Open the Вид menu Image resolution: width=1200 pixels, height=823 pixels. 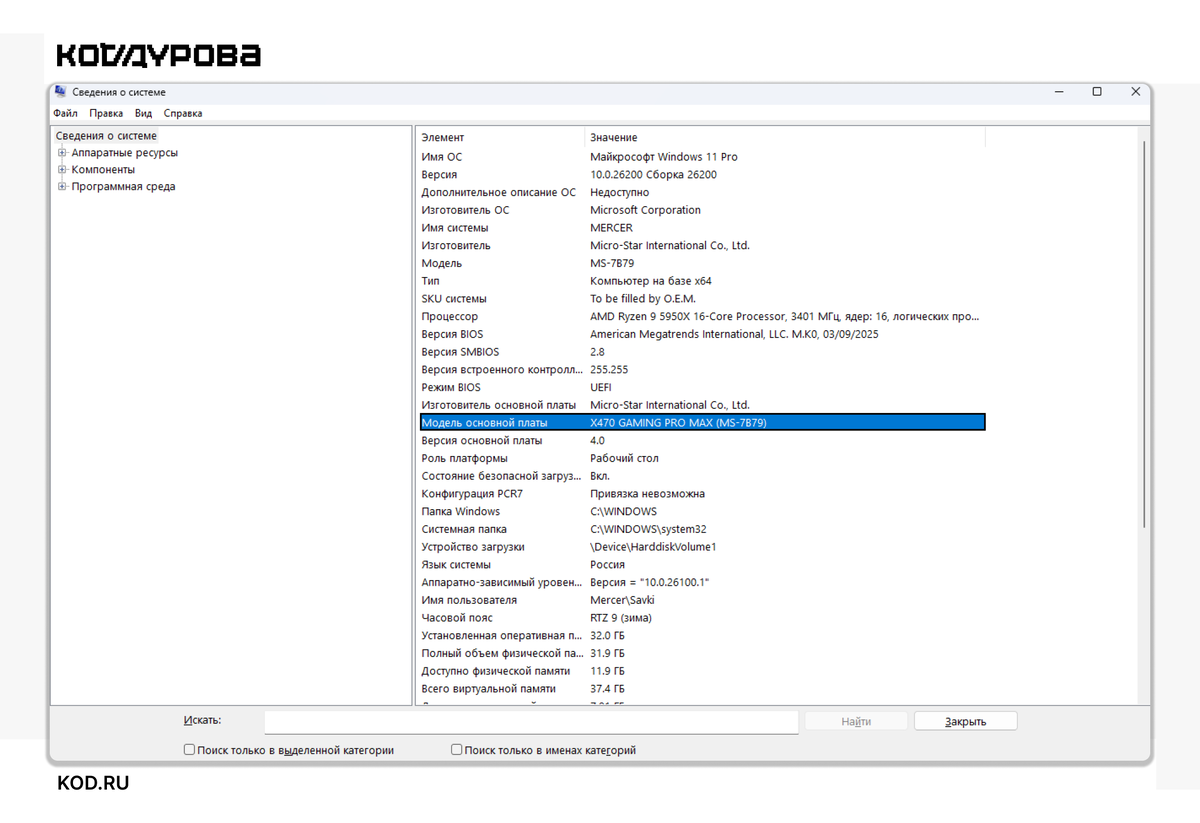143,114
